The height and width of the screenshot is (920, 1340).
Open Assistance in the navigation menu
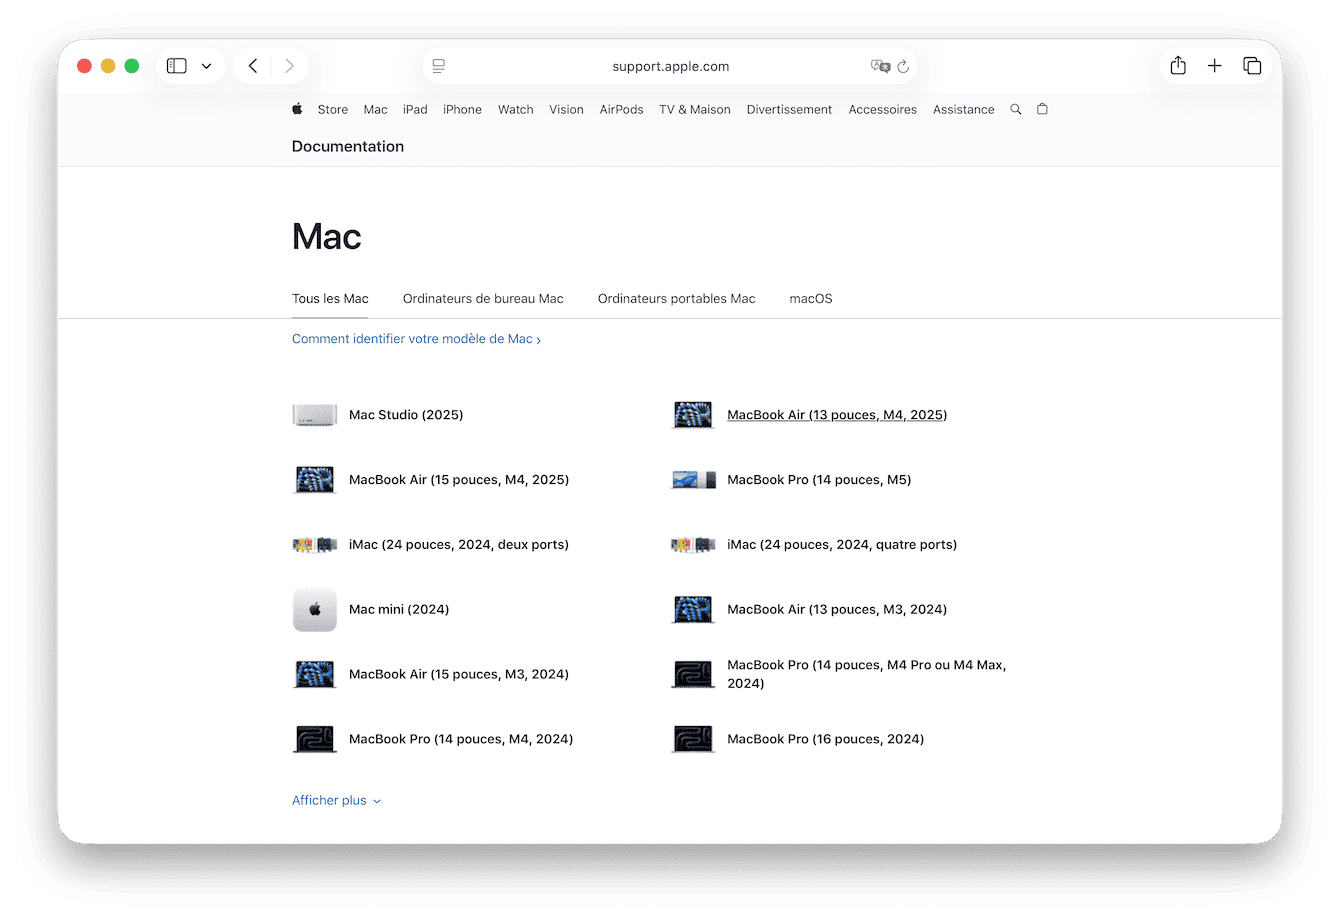[x=963, y=110]
